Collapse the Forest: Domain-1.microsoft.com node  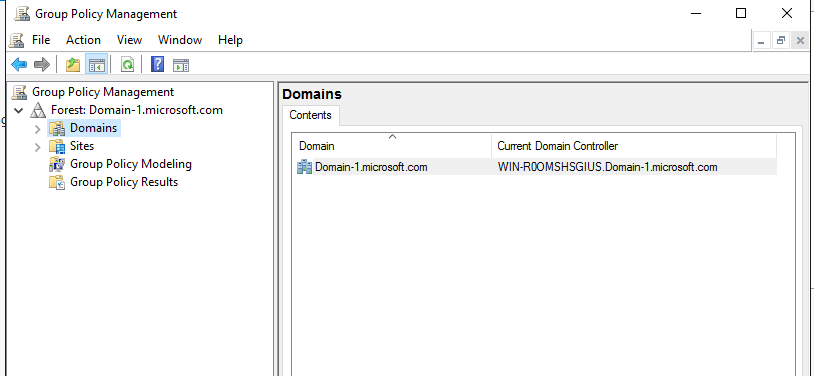(19, 110)
